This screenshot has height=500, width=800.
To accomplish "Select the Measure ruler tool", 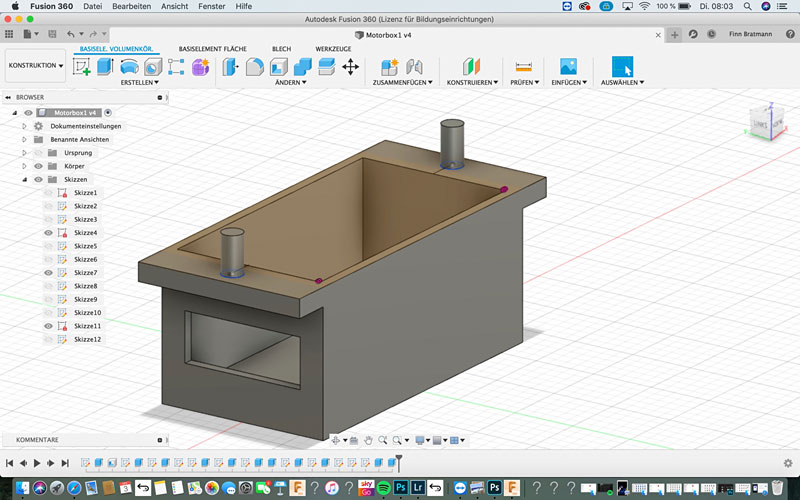I will (524, 67).
